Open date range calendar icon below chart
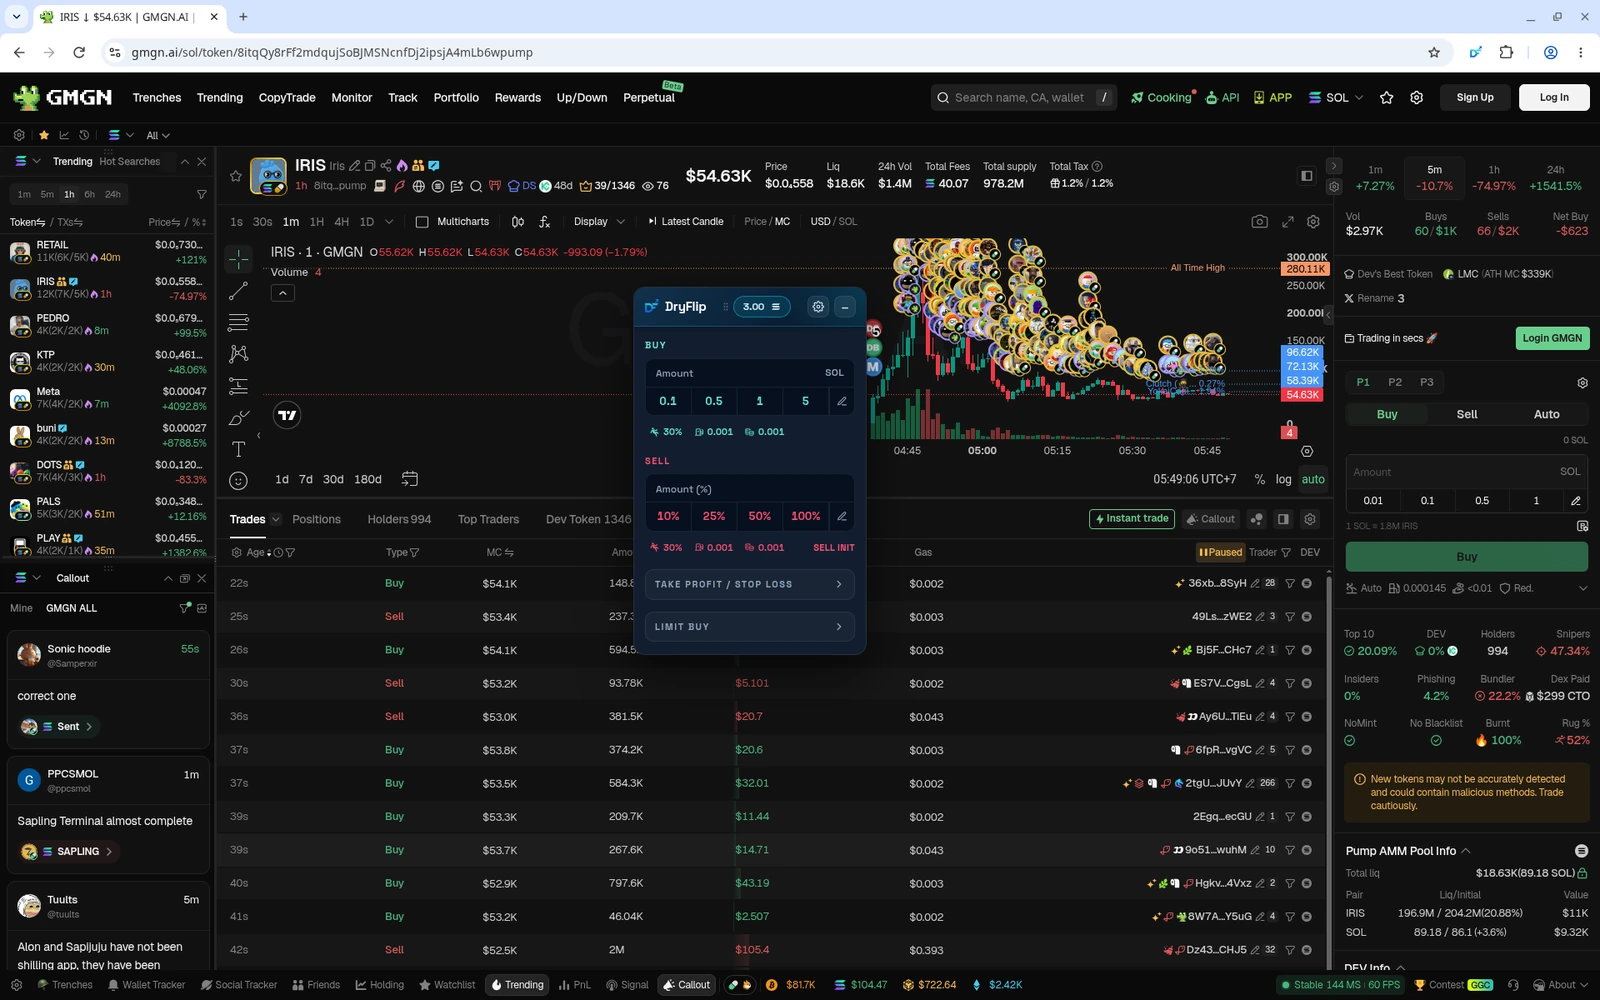 (409, 479)
